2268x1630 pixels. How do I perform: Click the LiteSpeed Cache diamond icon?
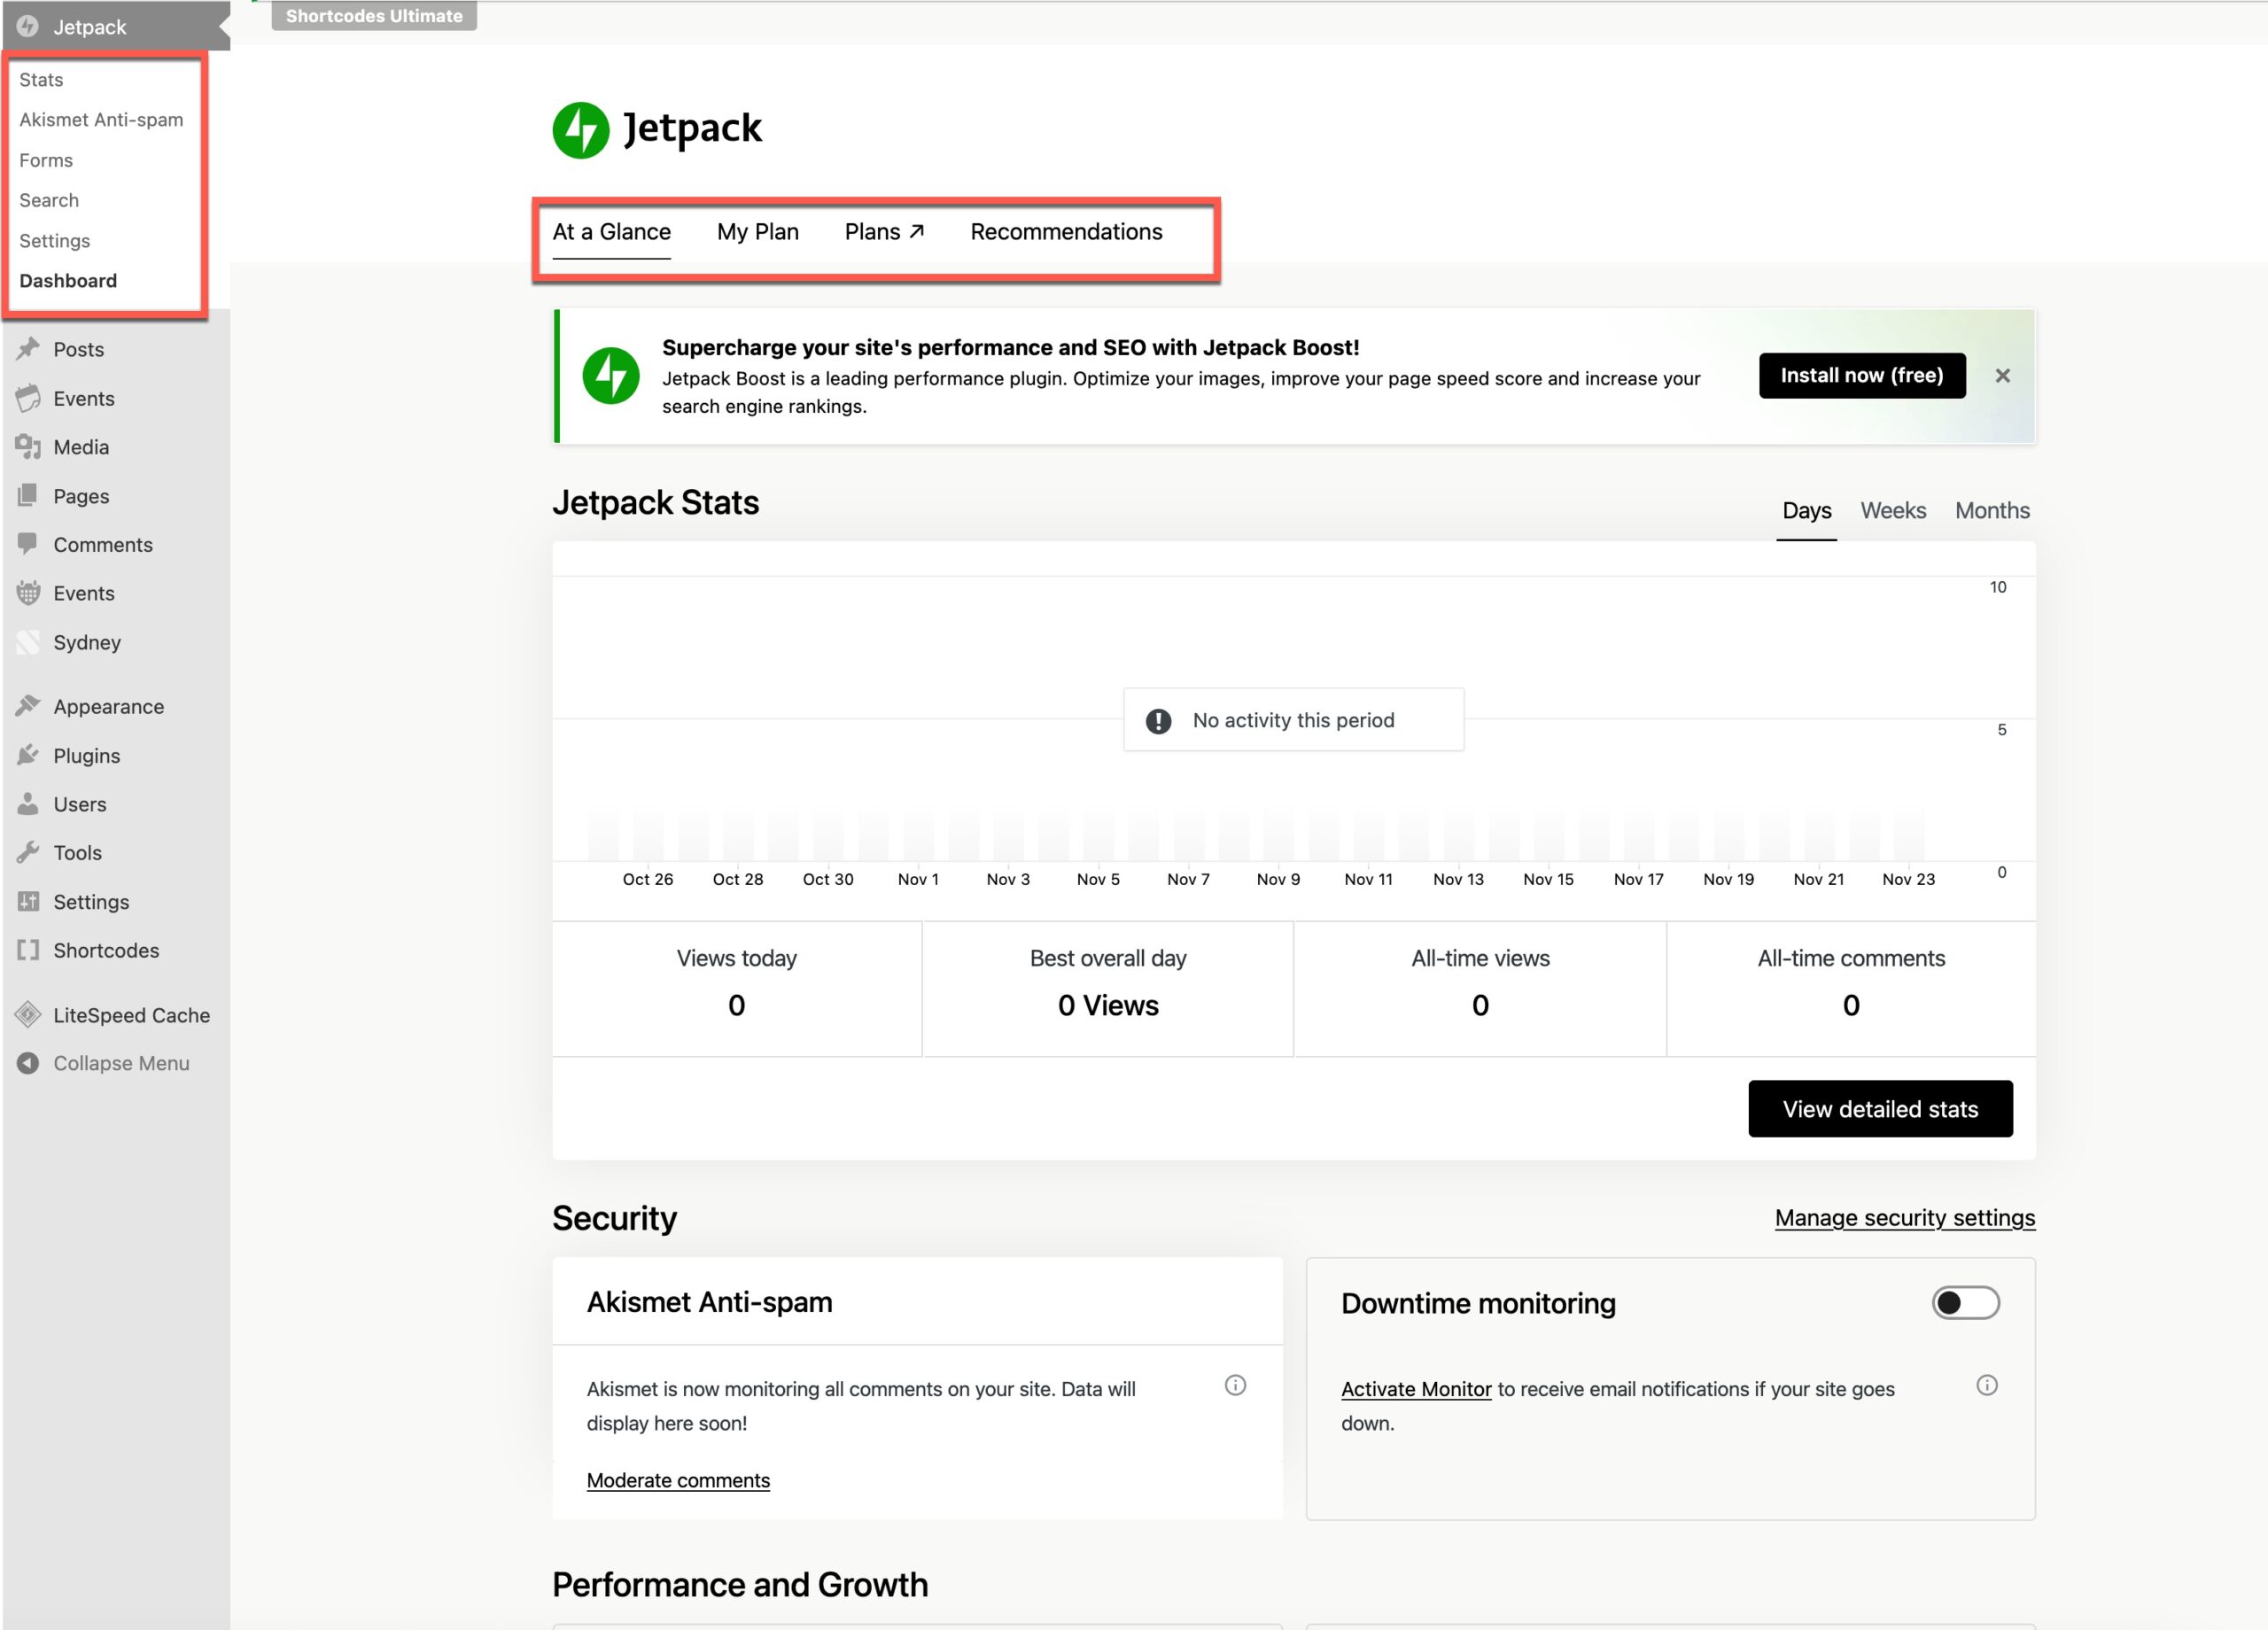28,1014
